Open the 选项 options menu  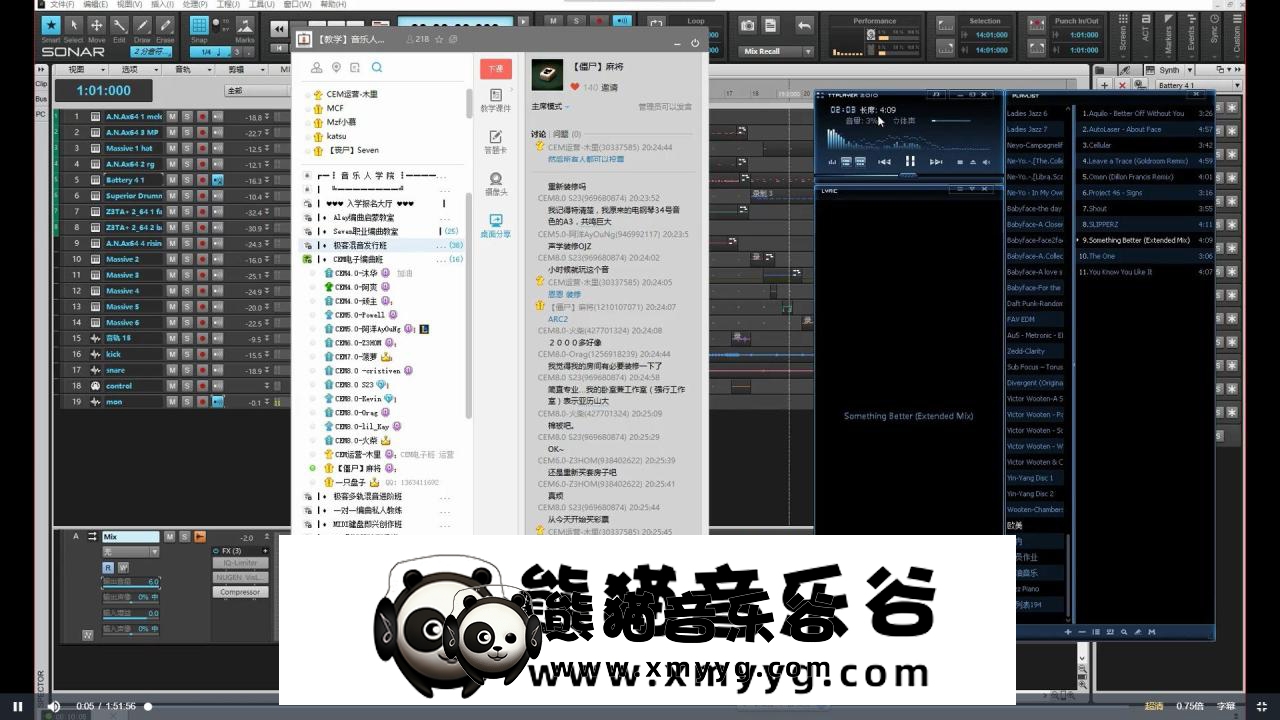pos(133,70)
